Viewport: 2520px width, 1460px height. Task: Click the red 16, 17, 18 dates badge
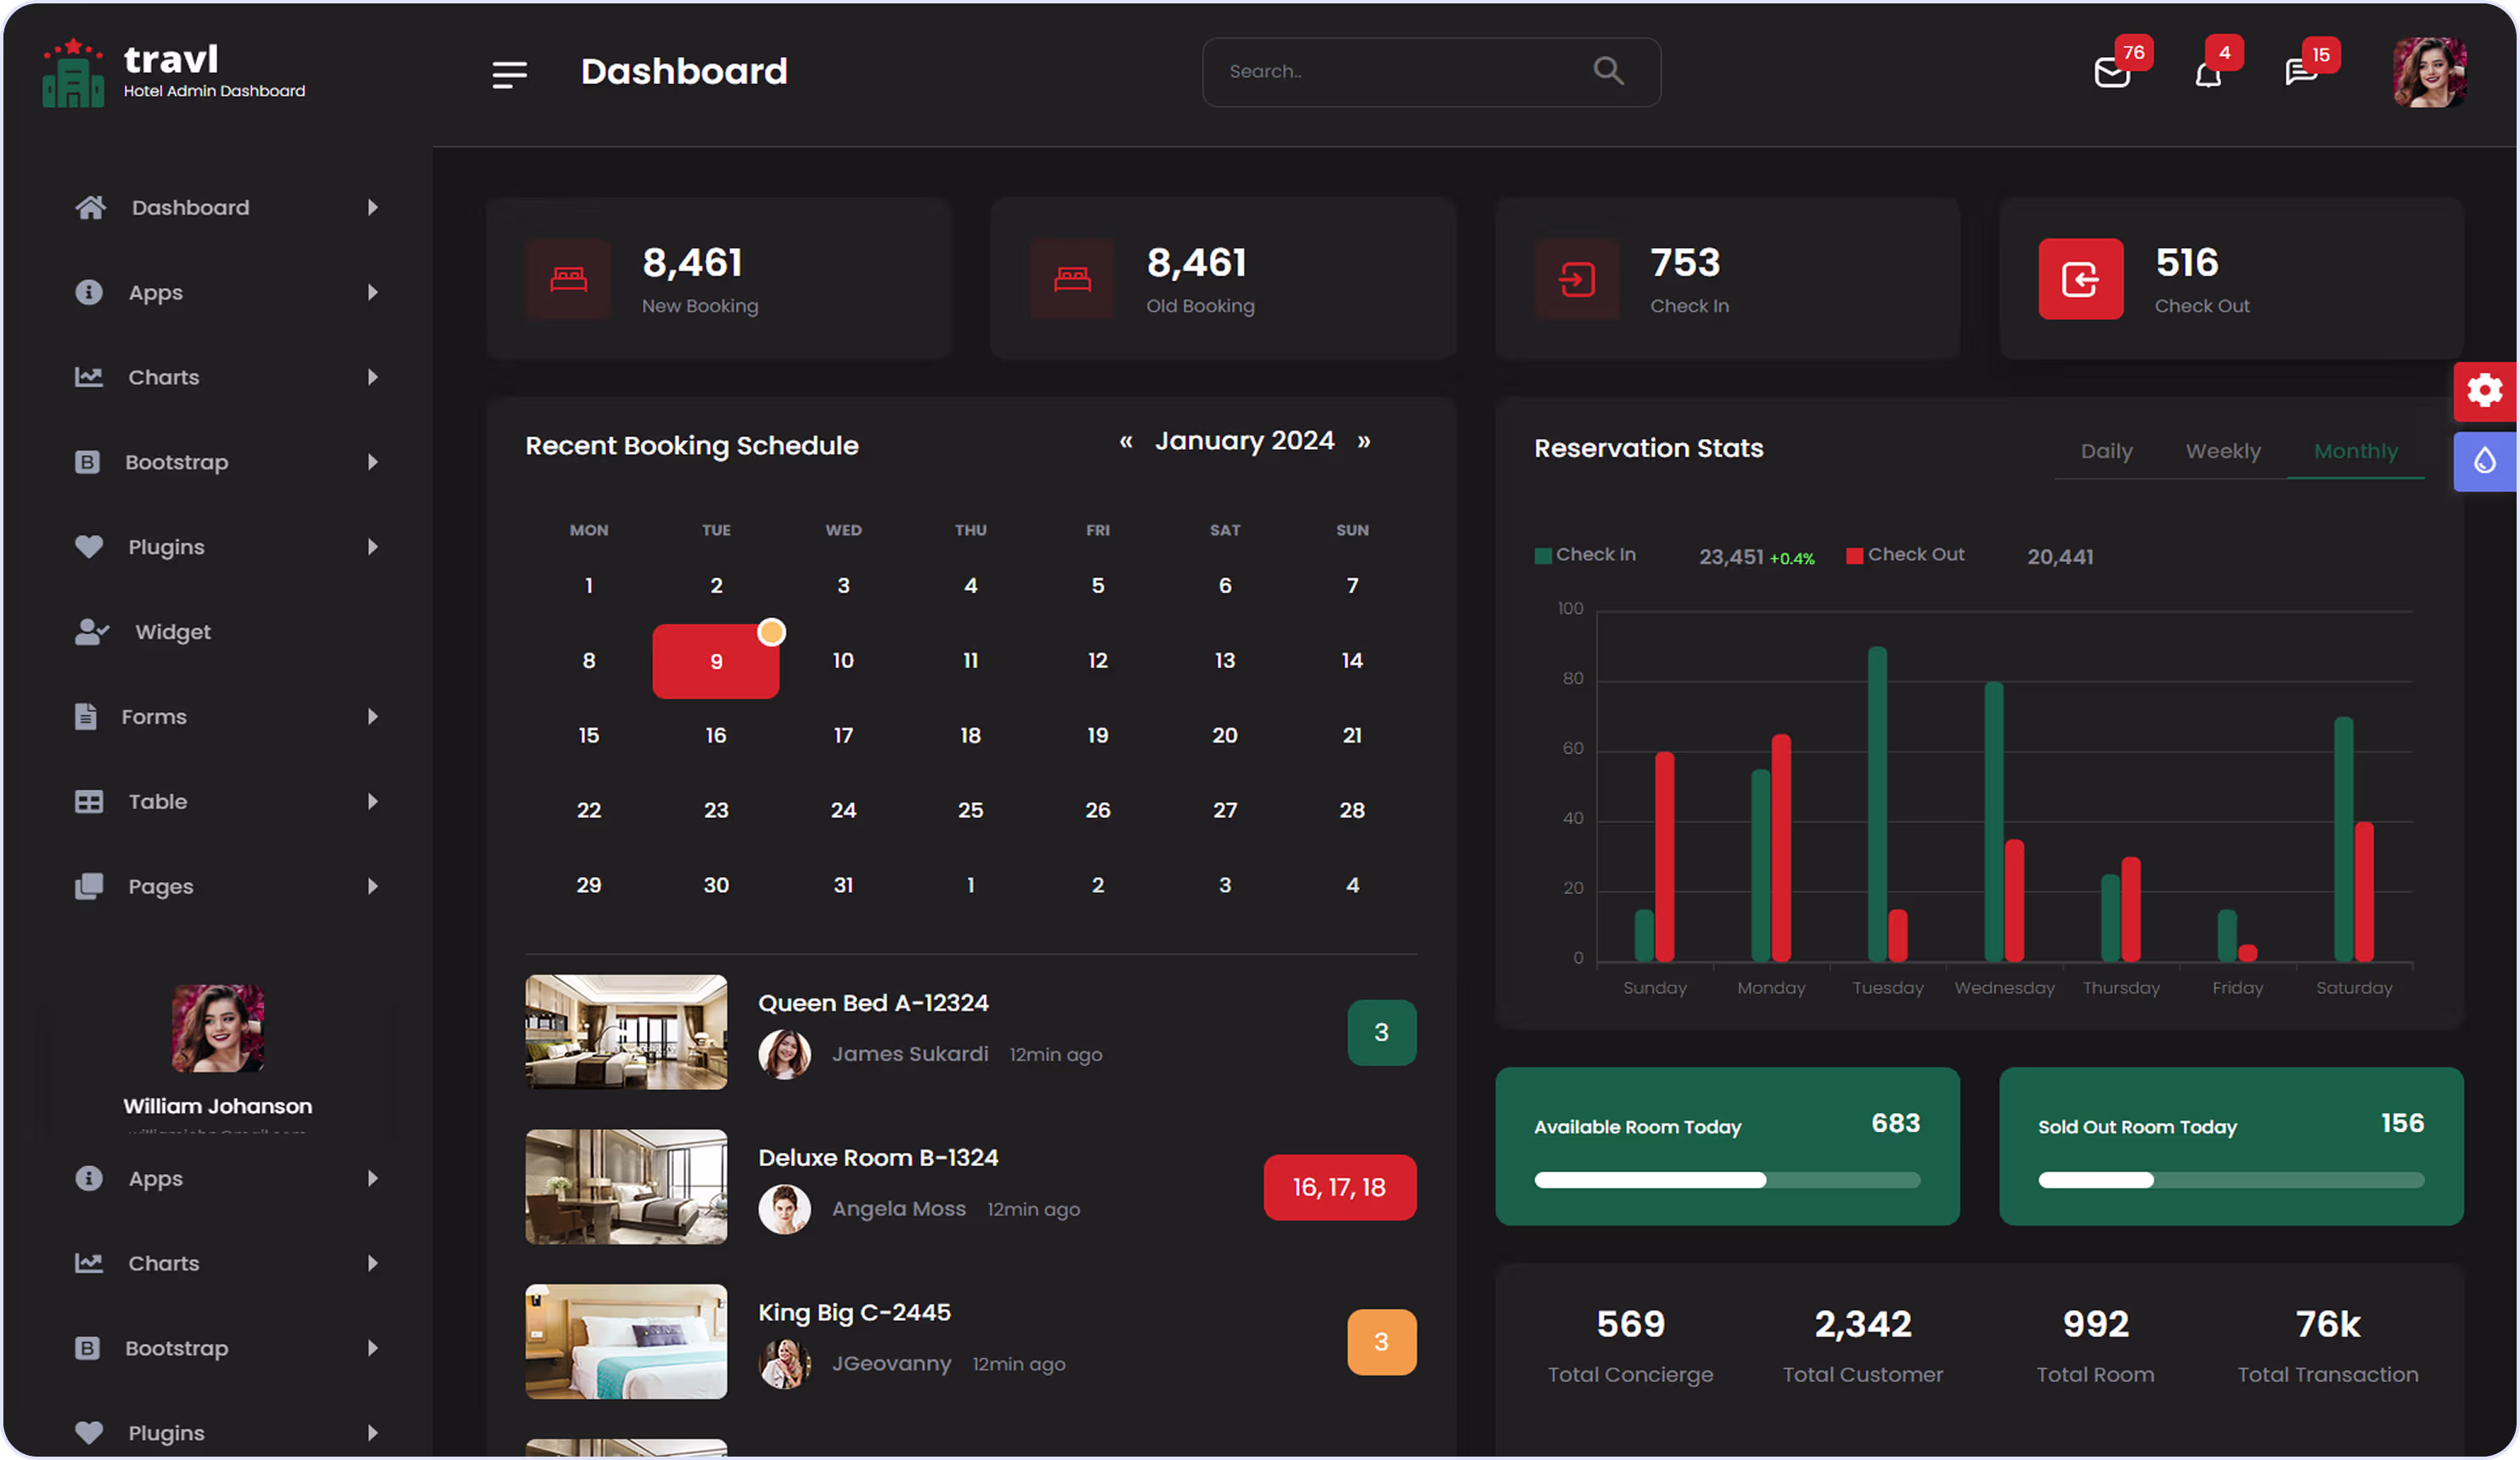(1340, 1188)
